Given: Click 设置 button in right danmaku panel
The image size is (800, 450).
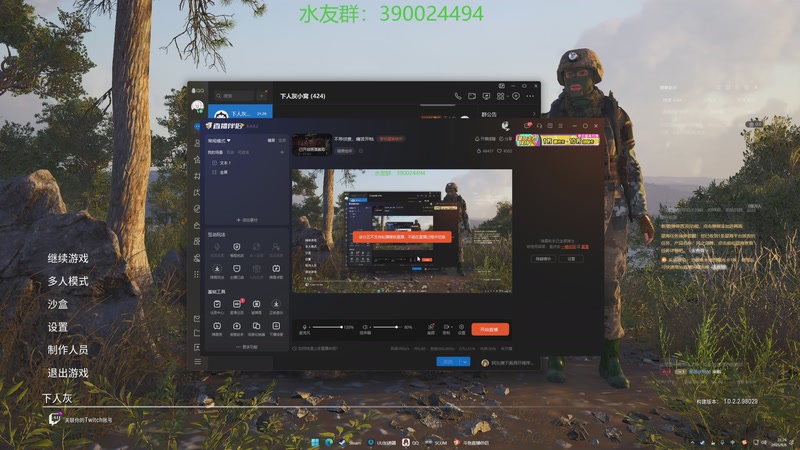Looking at the screenshot, I should 571,259.
